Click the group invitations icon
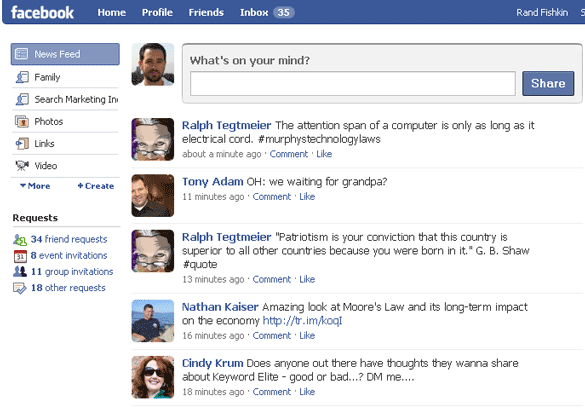585x410 pixels. point(20,271)
